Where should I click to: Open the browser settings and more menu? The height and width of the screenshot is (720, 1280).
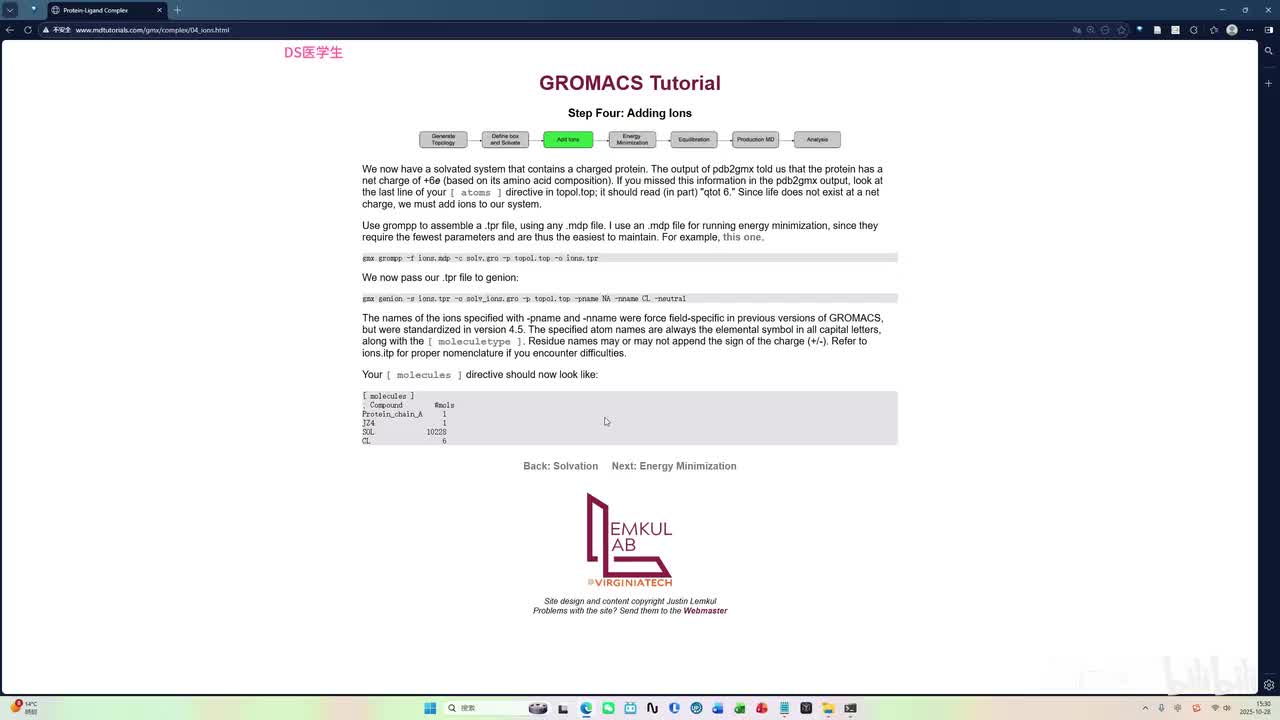(x=1250, y=30)
